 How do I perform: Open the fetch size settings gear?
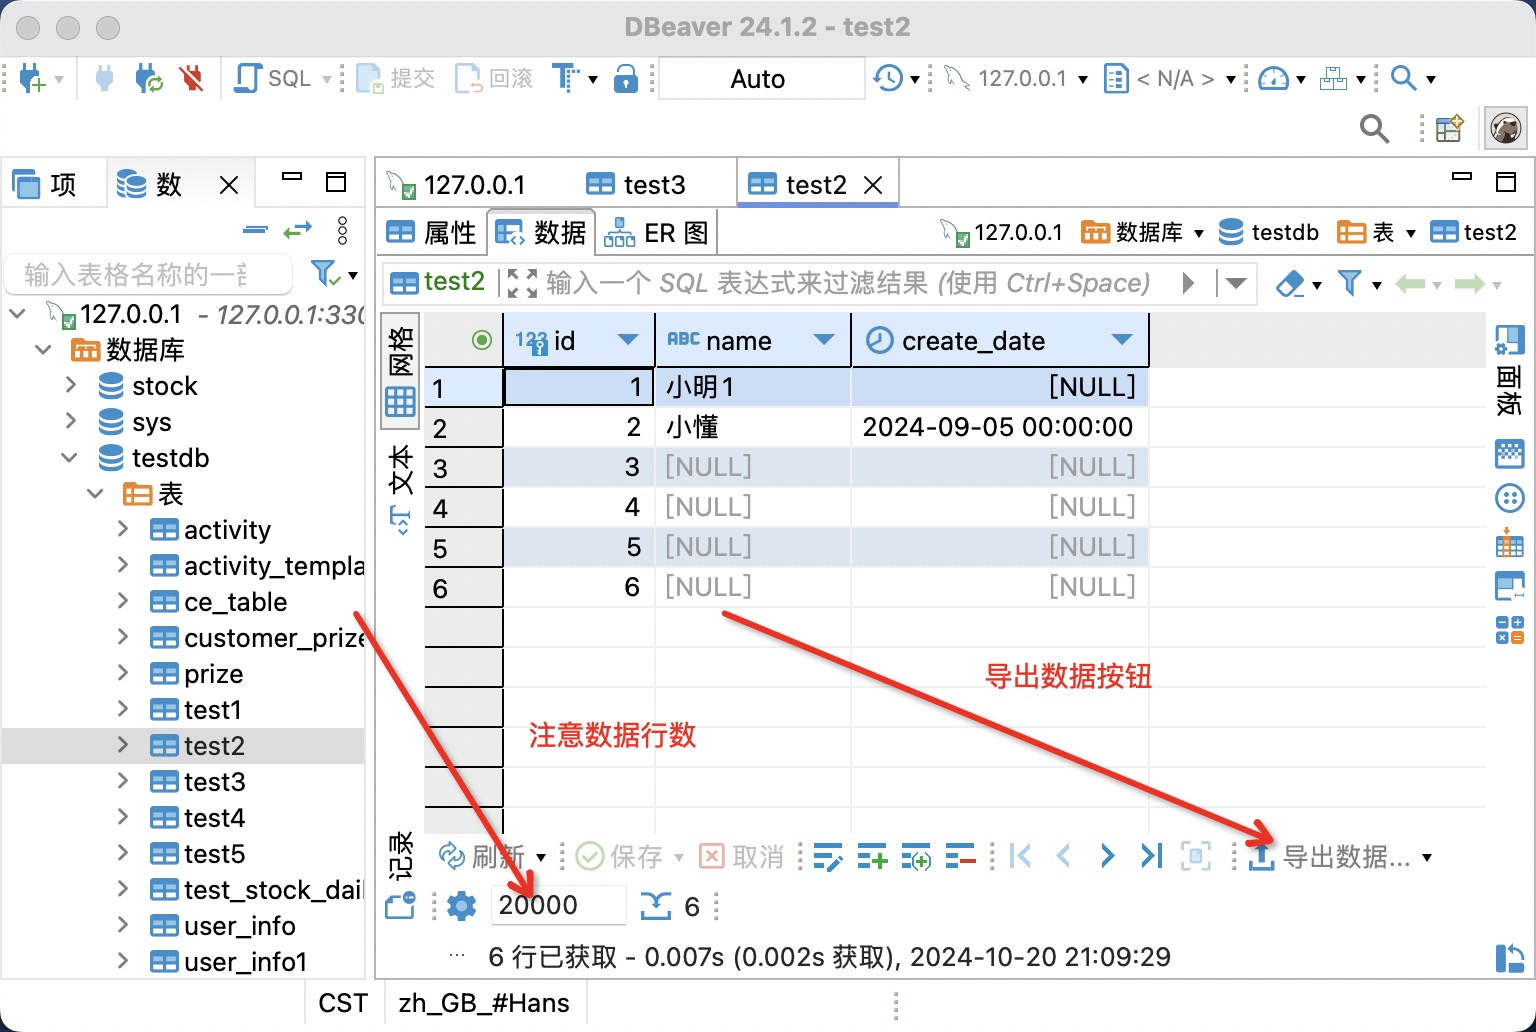point(461,906)
